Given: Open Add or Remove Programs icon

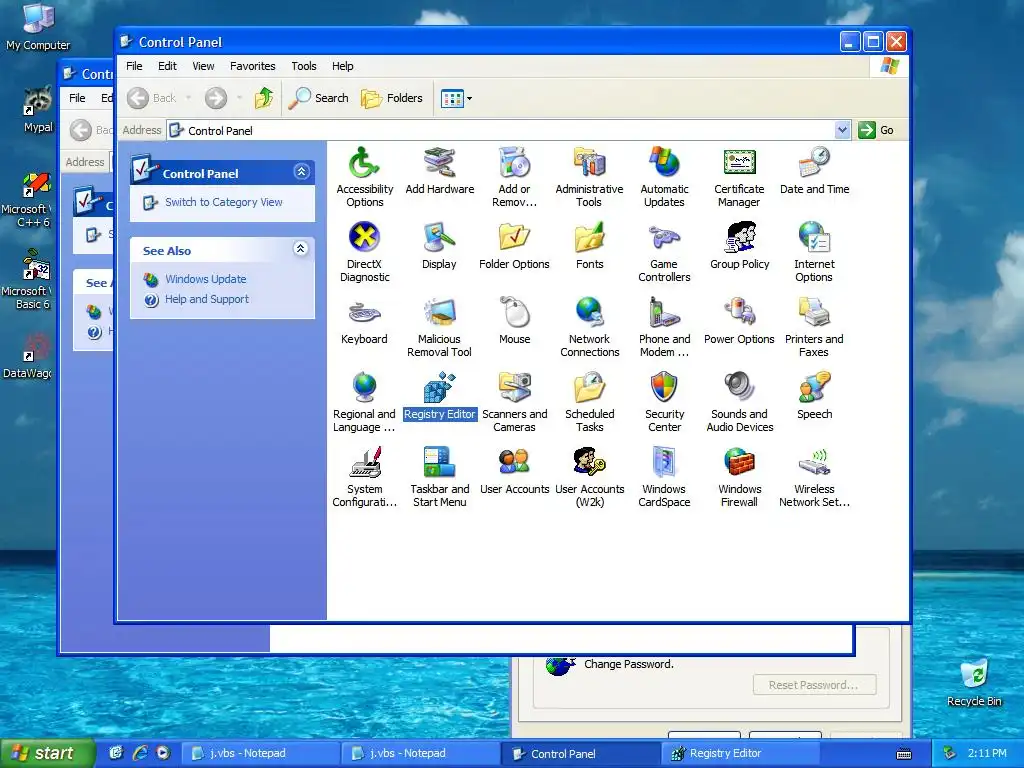Looking at the screenshot, I should coord(514,177).
